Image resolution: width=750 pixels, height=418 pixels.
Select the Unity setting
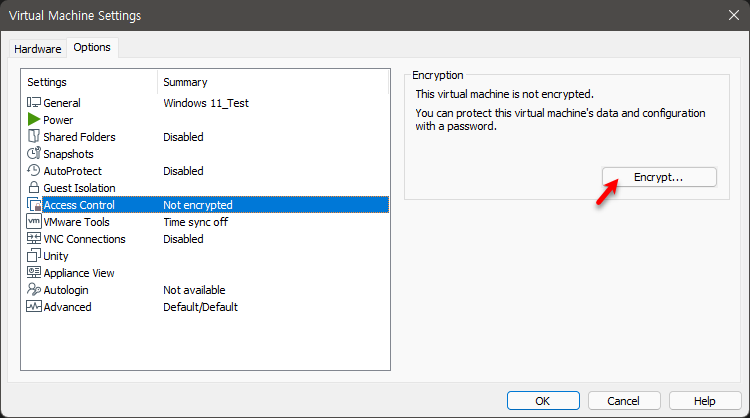(x=55, y=256)
